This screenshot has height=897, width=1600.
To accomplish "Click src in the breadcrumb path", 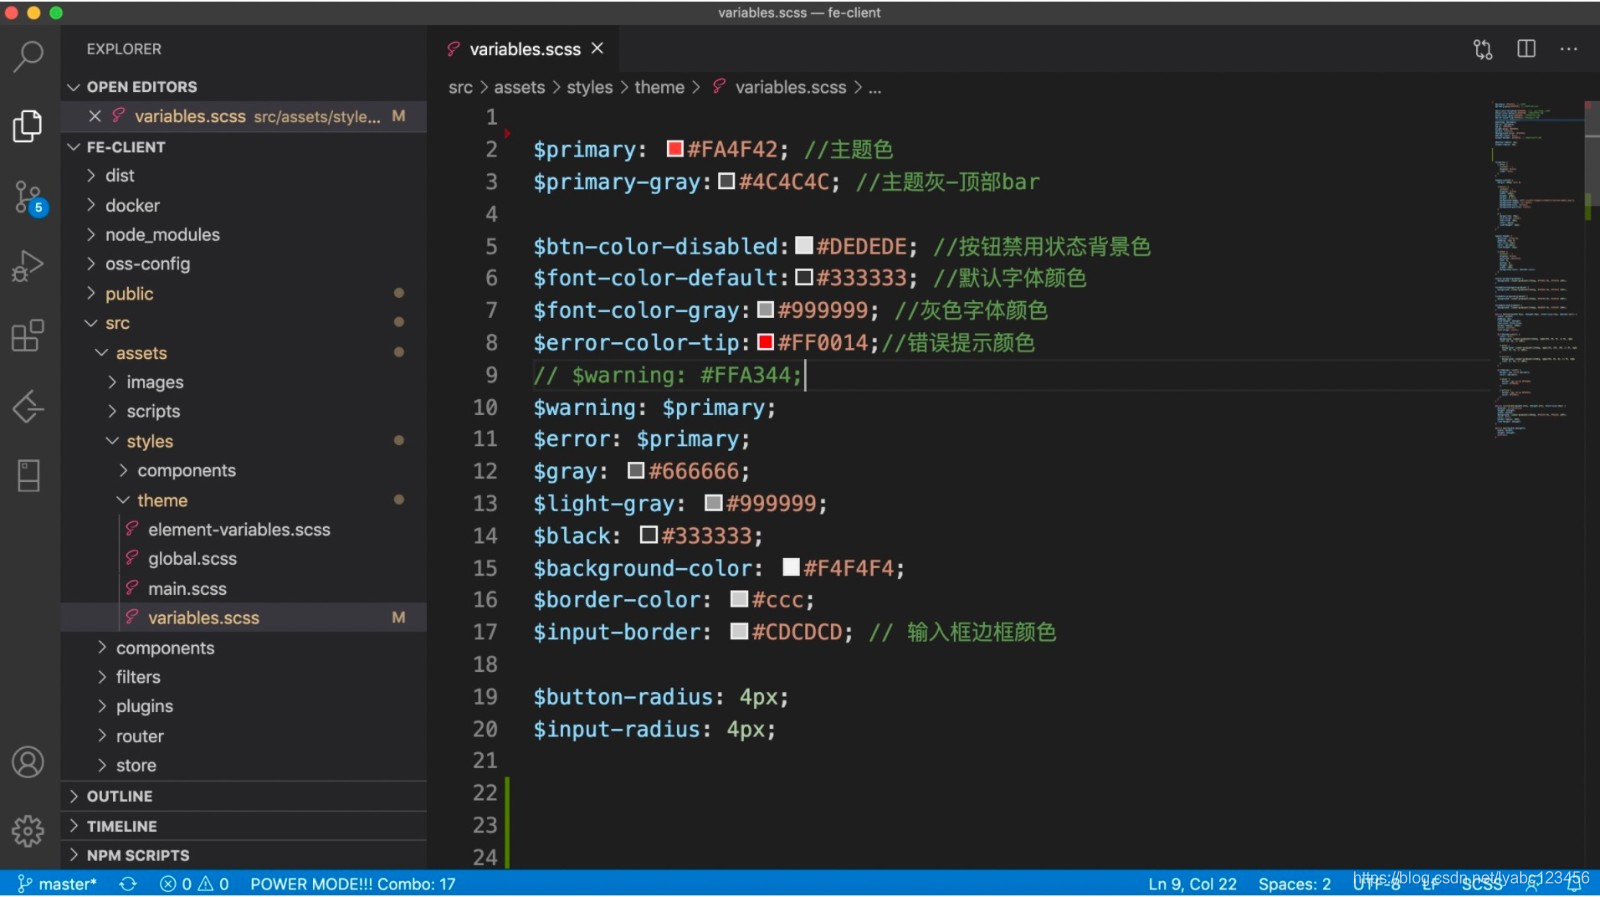I will tap(460, 88).
